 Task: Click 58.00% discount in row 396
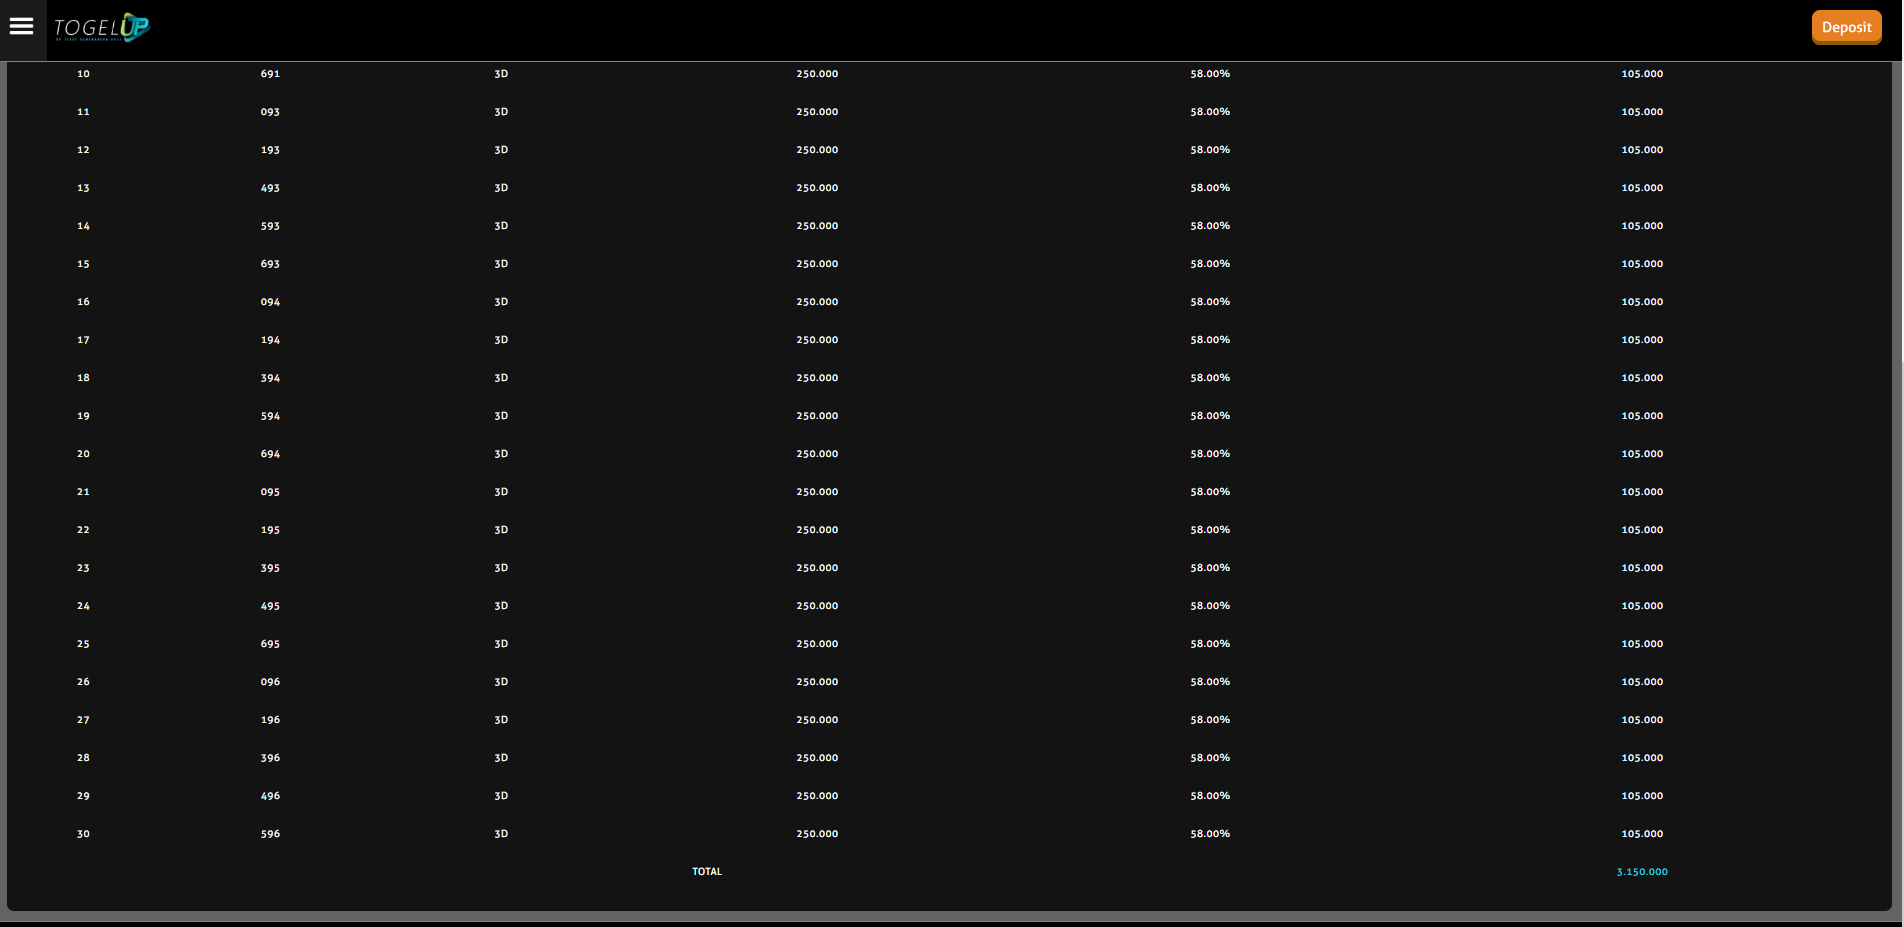1210,758
